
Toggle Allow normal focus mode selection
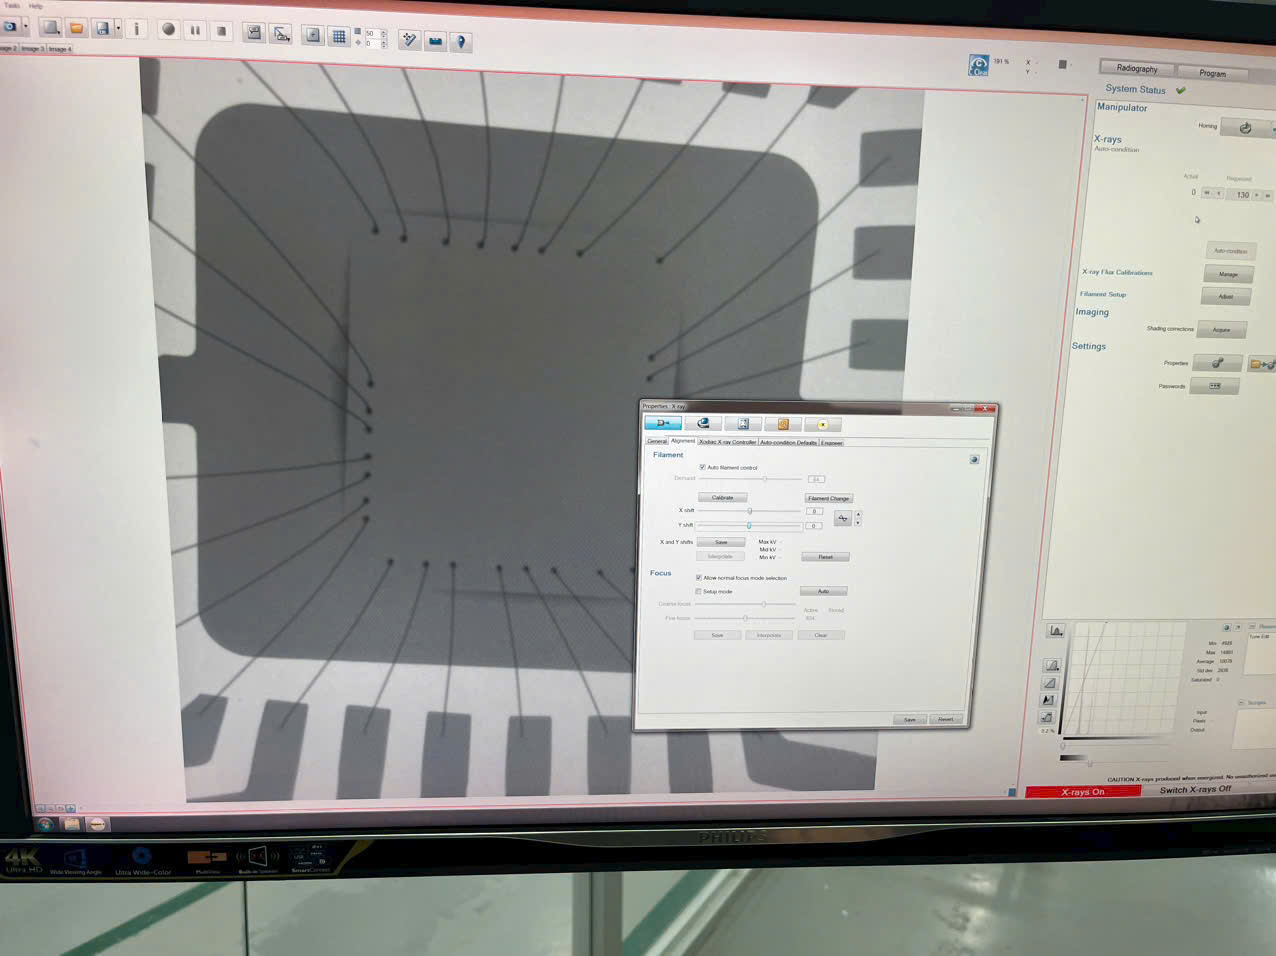tap(698, 578)
